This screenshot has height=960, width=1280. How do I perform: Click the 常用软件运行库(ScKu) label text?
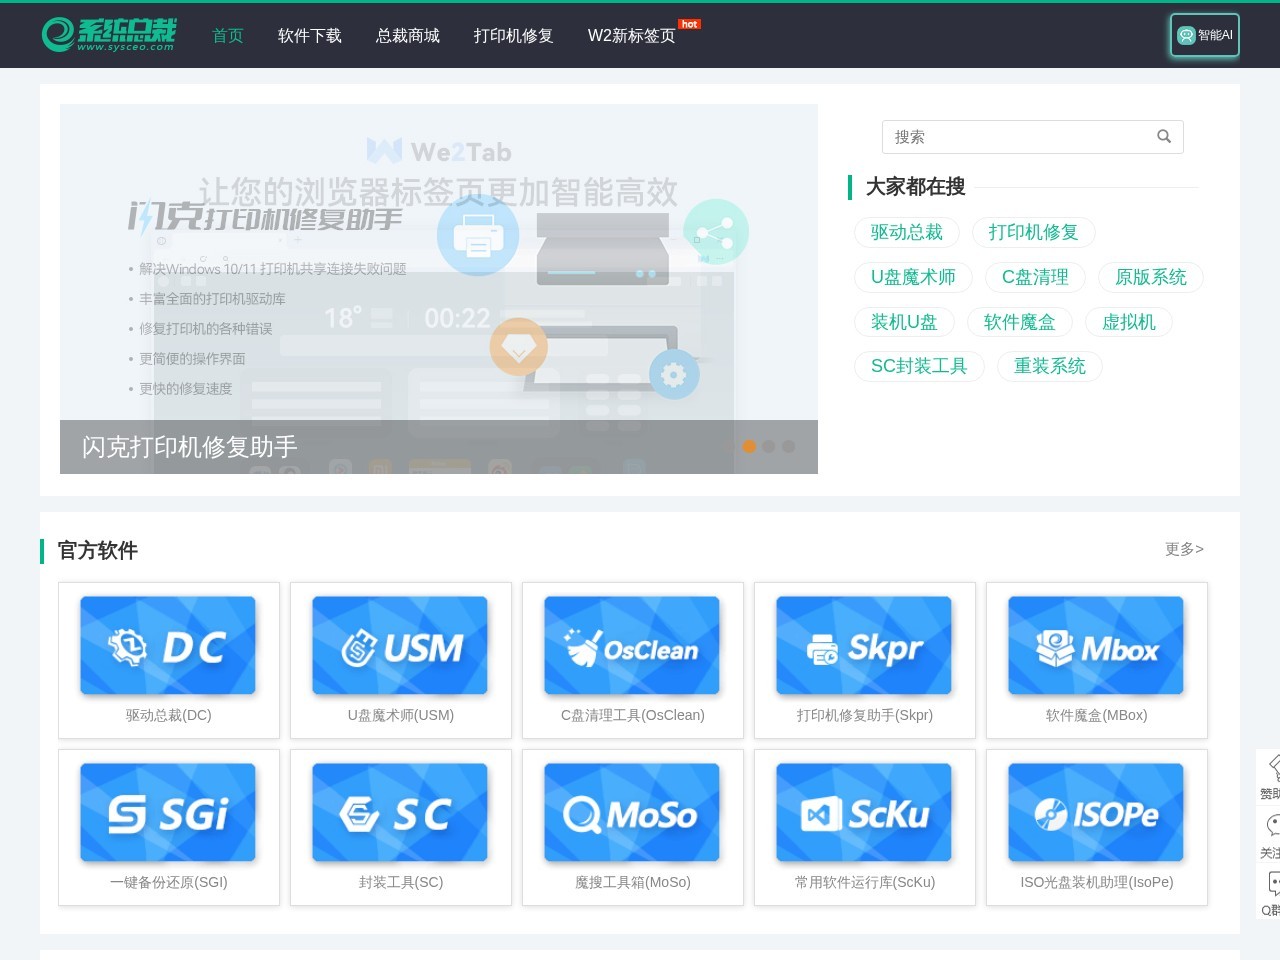point(864,882)
